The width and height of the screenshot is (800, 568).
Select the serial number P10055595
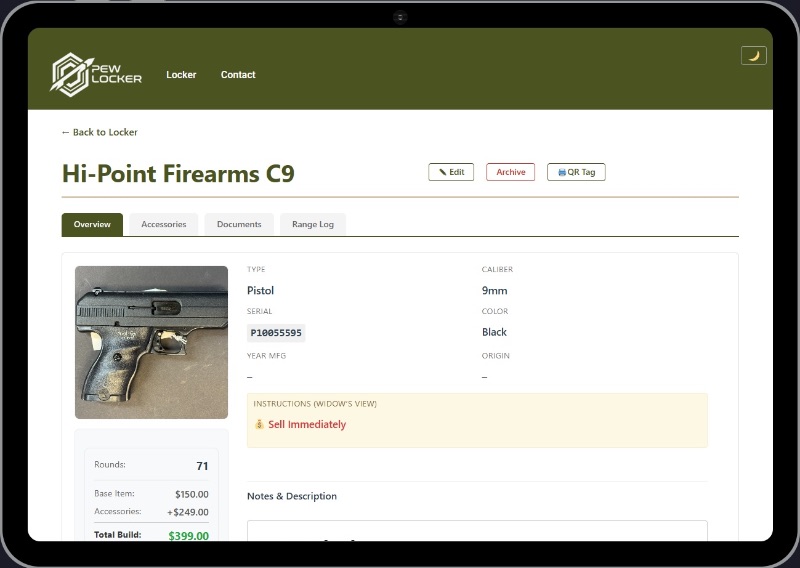(276, 333)
